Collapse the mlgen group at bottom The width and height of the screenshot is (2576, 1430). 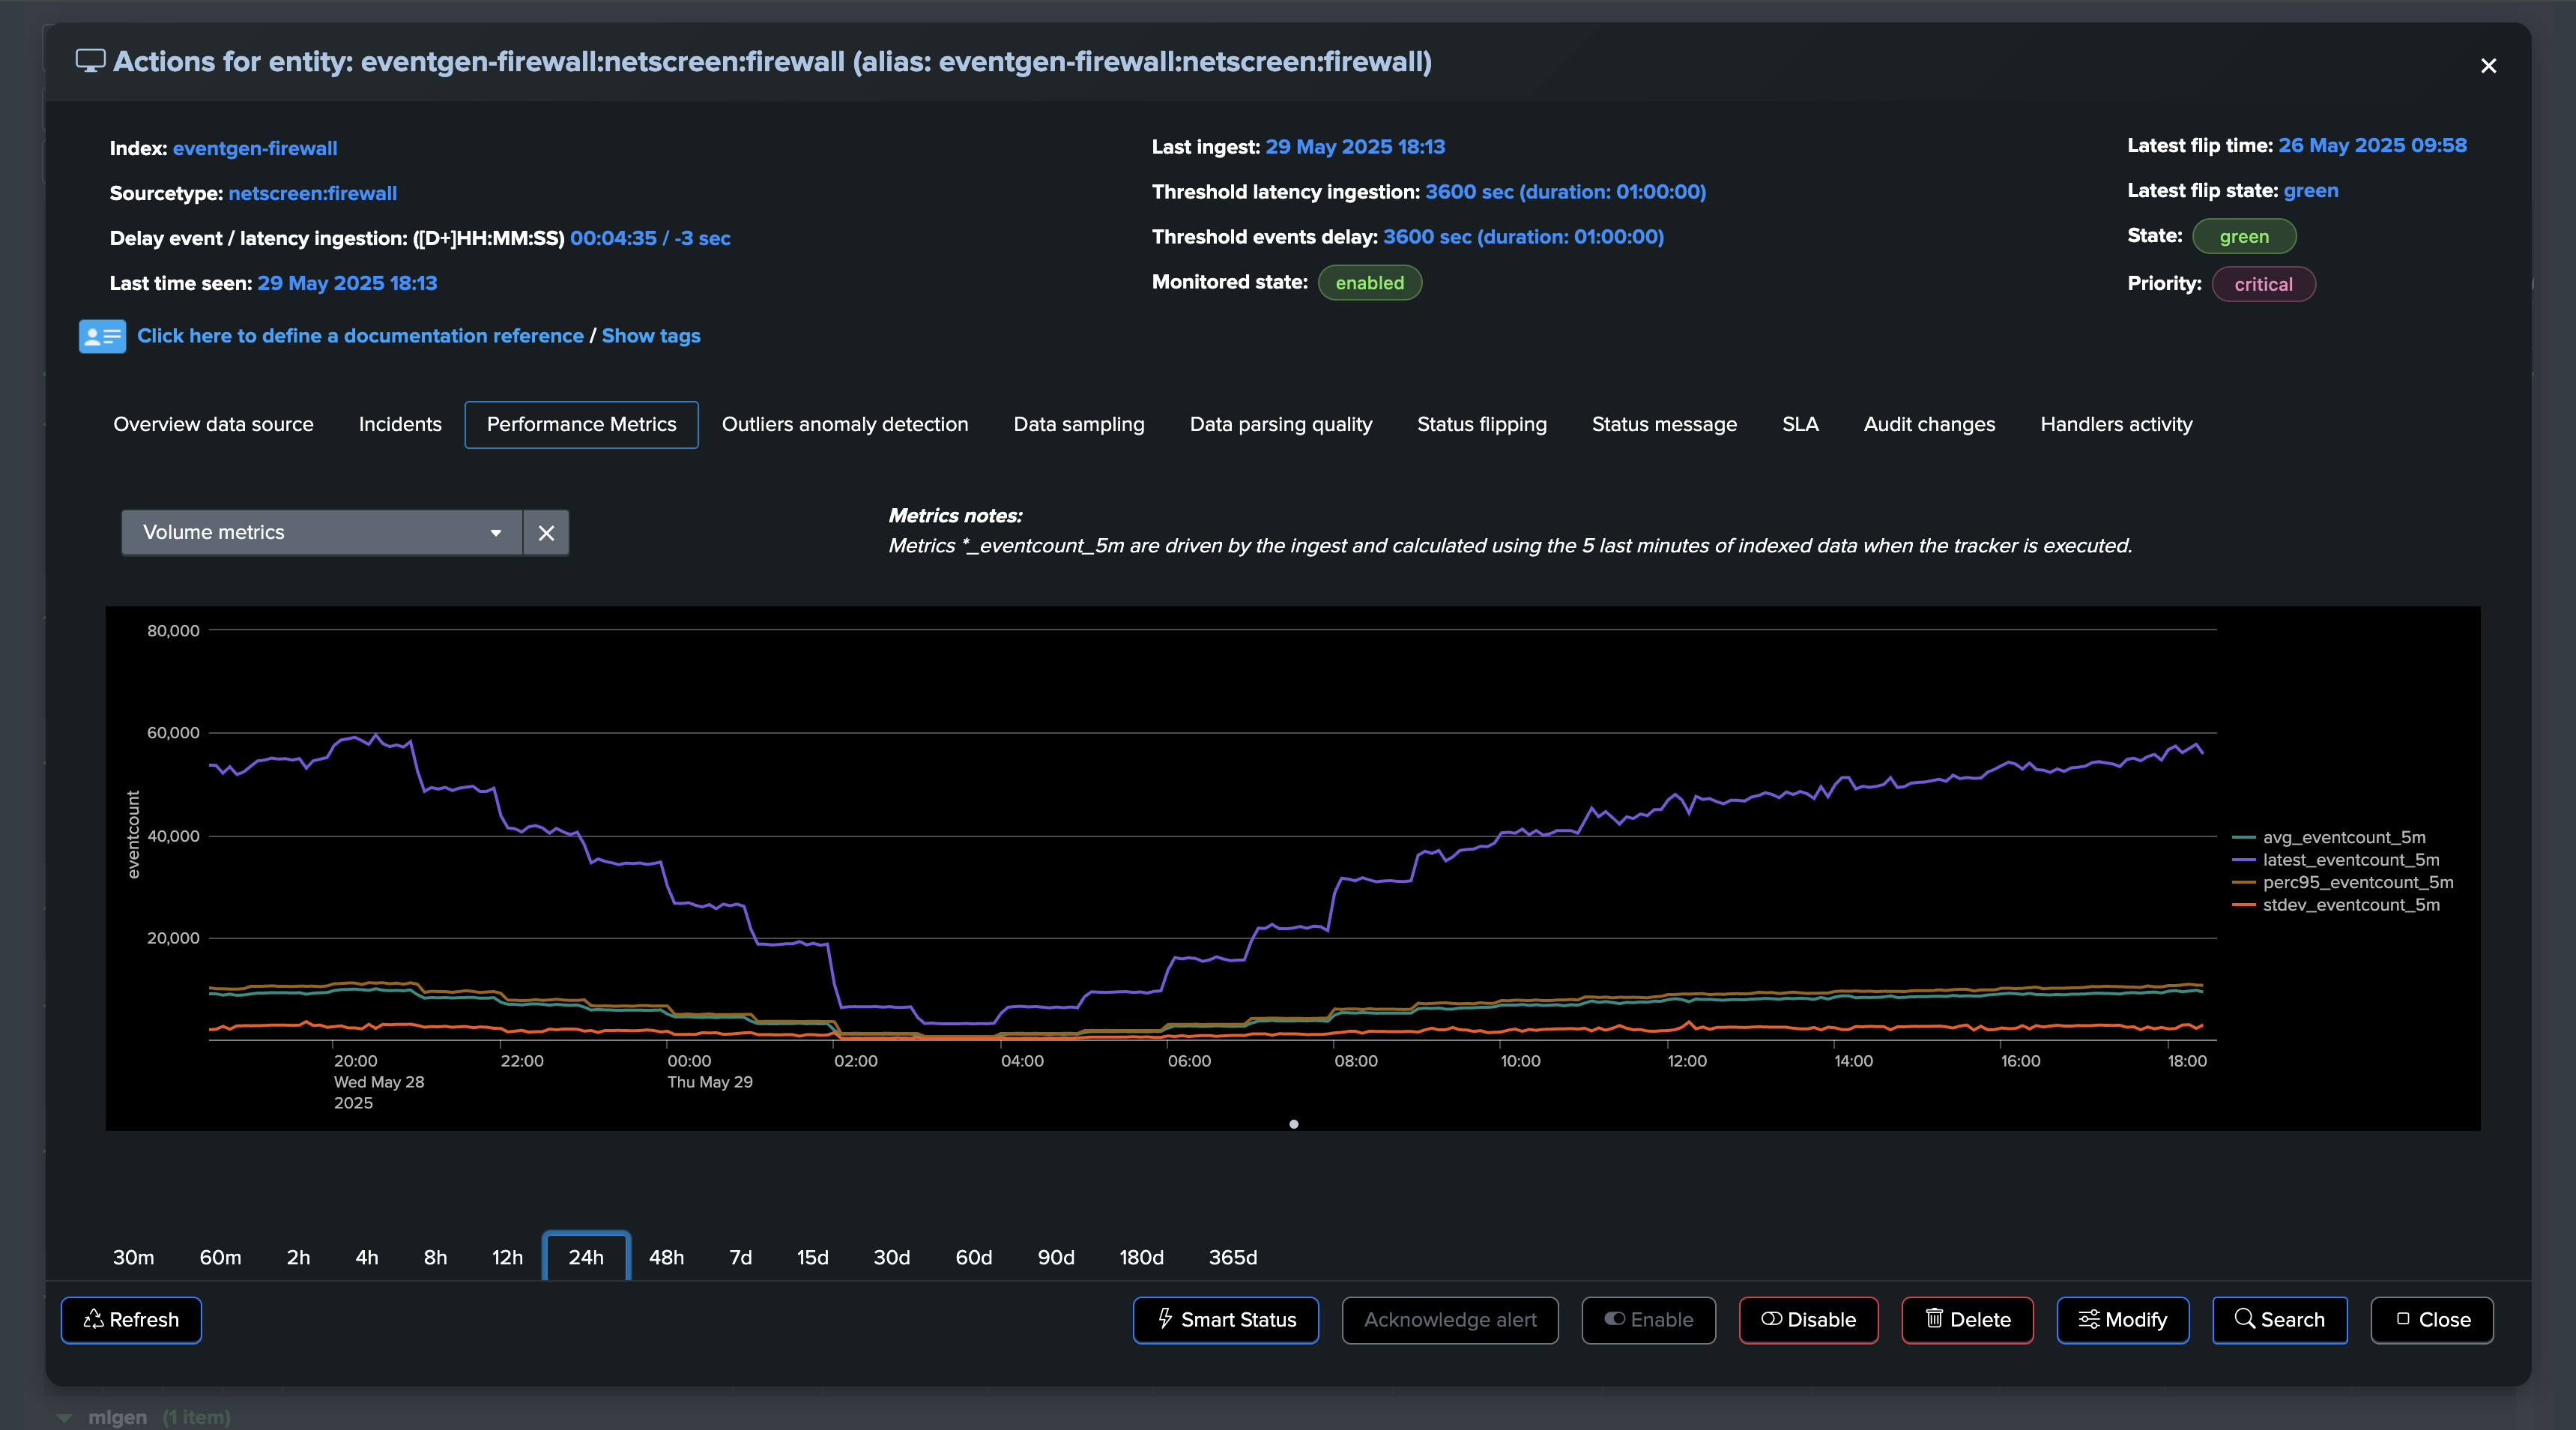pos(65,1417)
